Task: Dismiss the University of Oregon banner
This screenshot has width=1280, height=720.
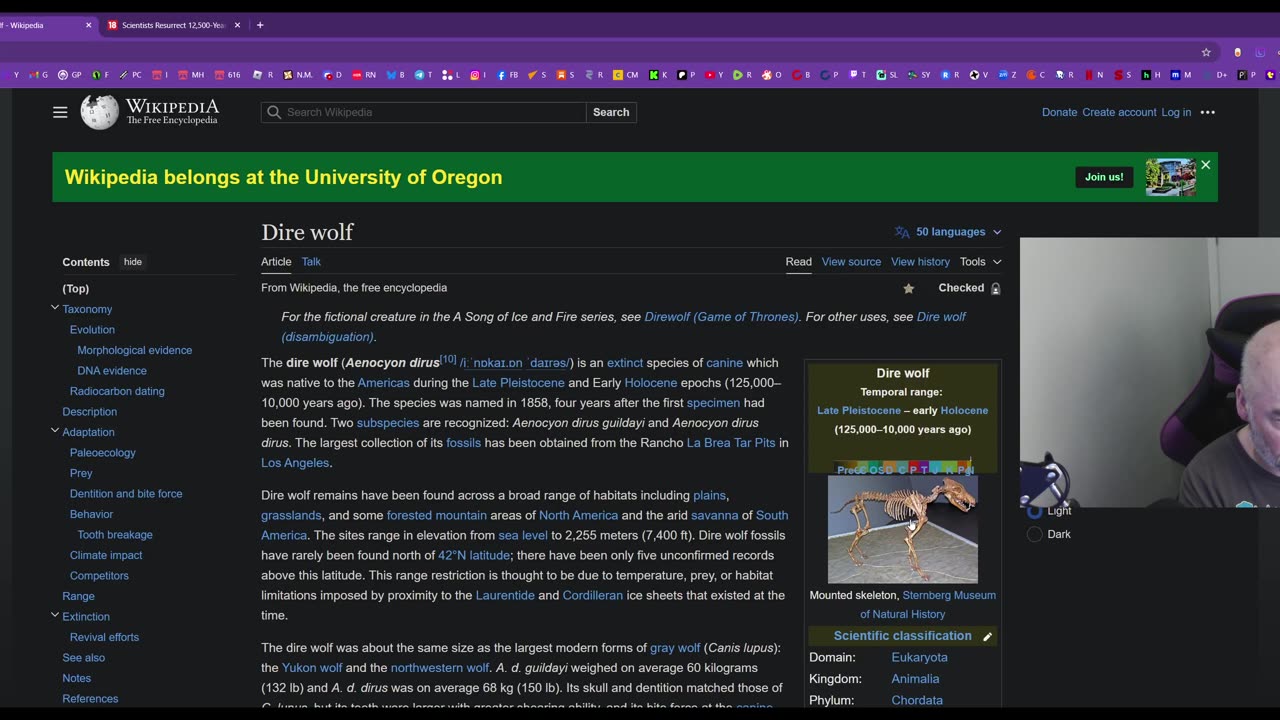Action: pos(1206,165)
